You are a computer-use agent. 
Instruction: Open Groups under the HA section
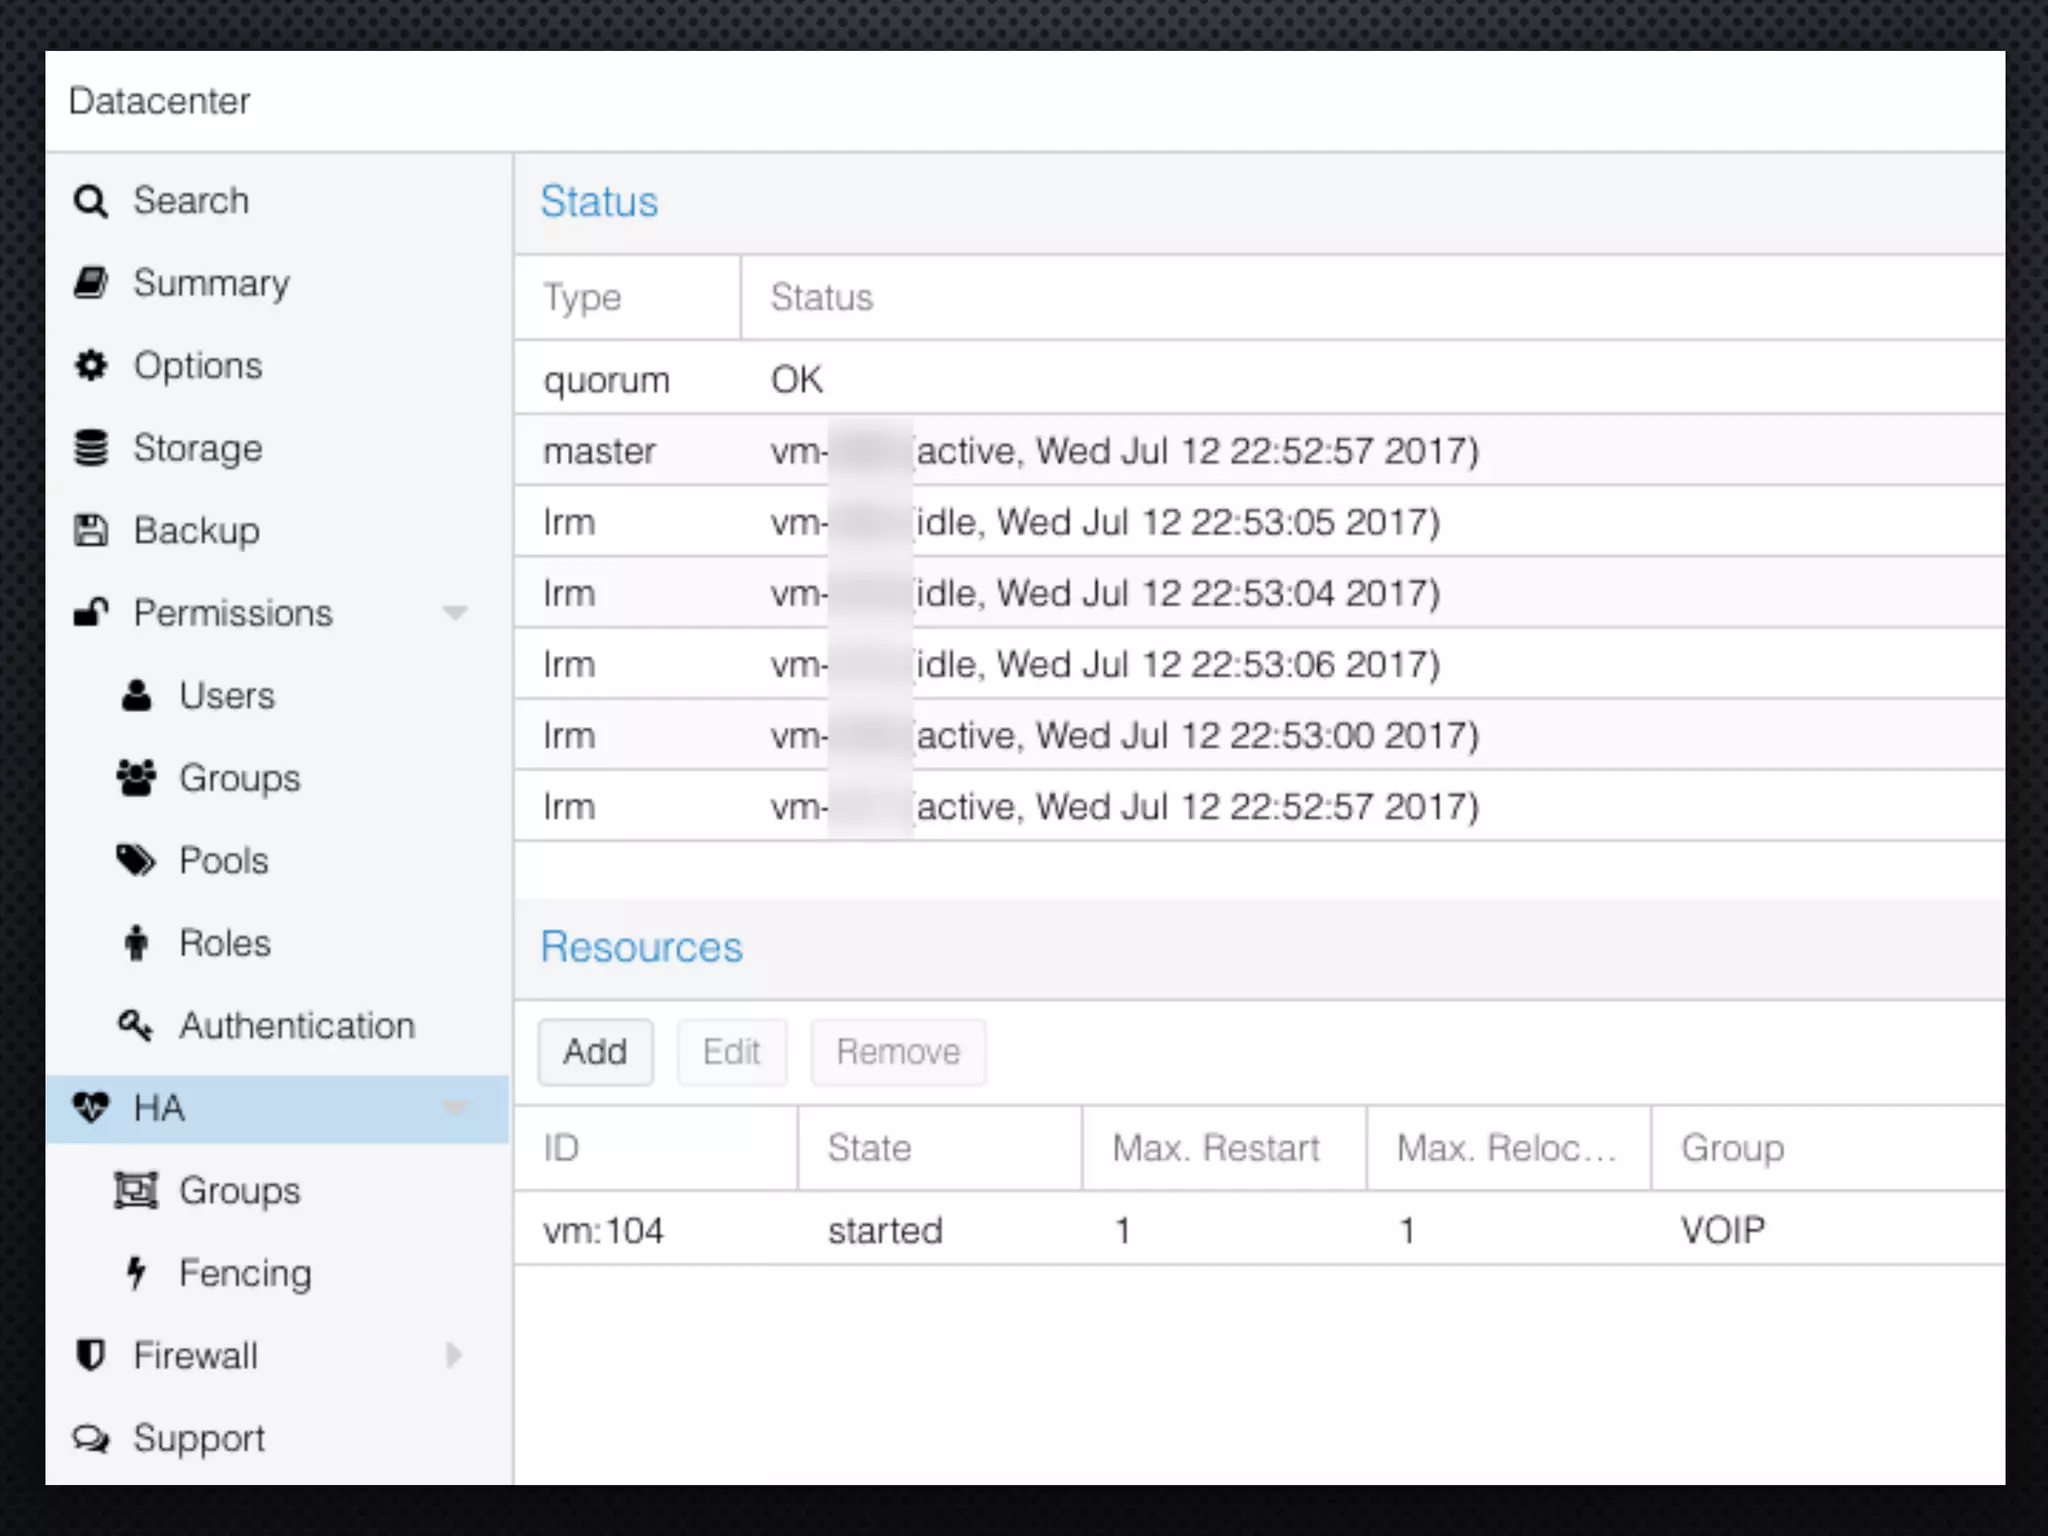tap(239, 1191)
